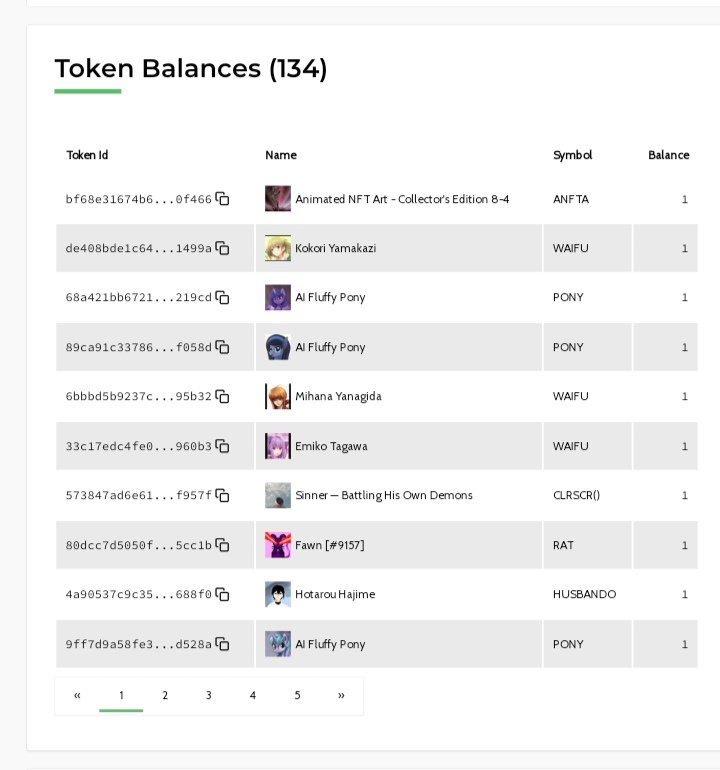The width and height of the screenshot is (720, 770).
Task: Copy token id bf68e31674b6...0f466
Action: coord(222,199)
